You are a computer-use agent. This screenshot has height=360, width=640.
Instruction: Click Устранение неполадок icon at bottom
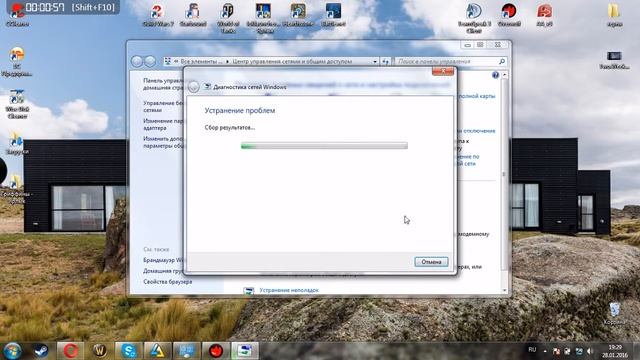click(x=249, y=291)
